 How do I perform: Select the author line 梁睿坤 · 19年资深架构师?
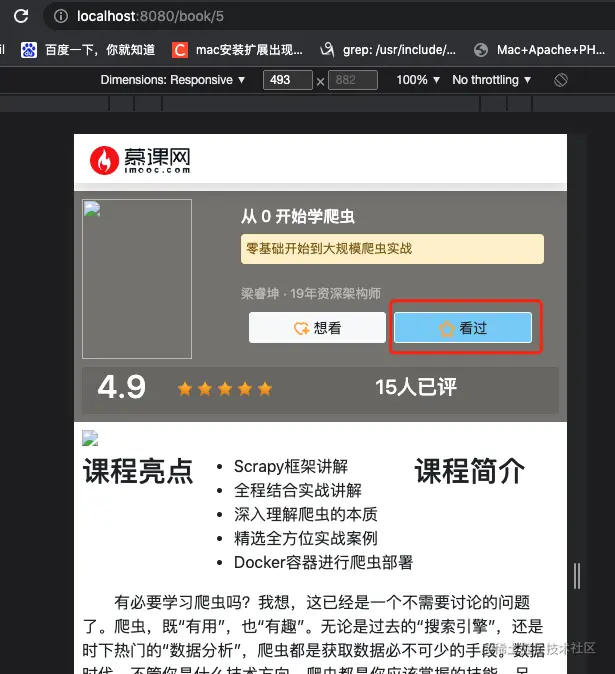311,294
